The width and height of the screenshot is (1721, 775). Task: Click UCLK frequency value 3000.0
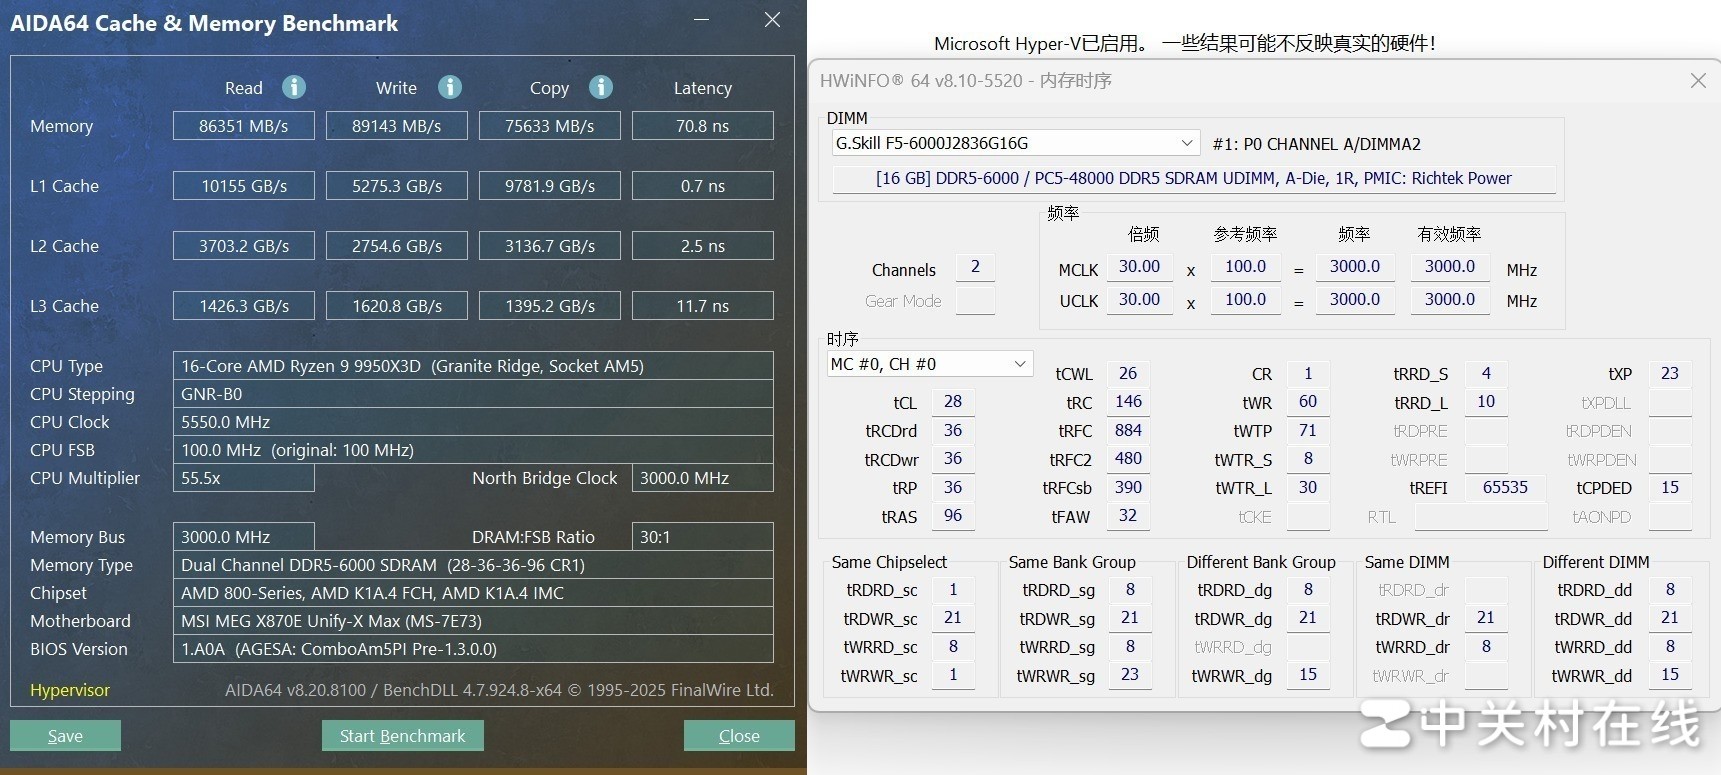click(1355, 300)
